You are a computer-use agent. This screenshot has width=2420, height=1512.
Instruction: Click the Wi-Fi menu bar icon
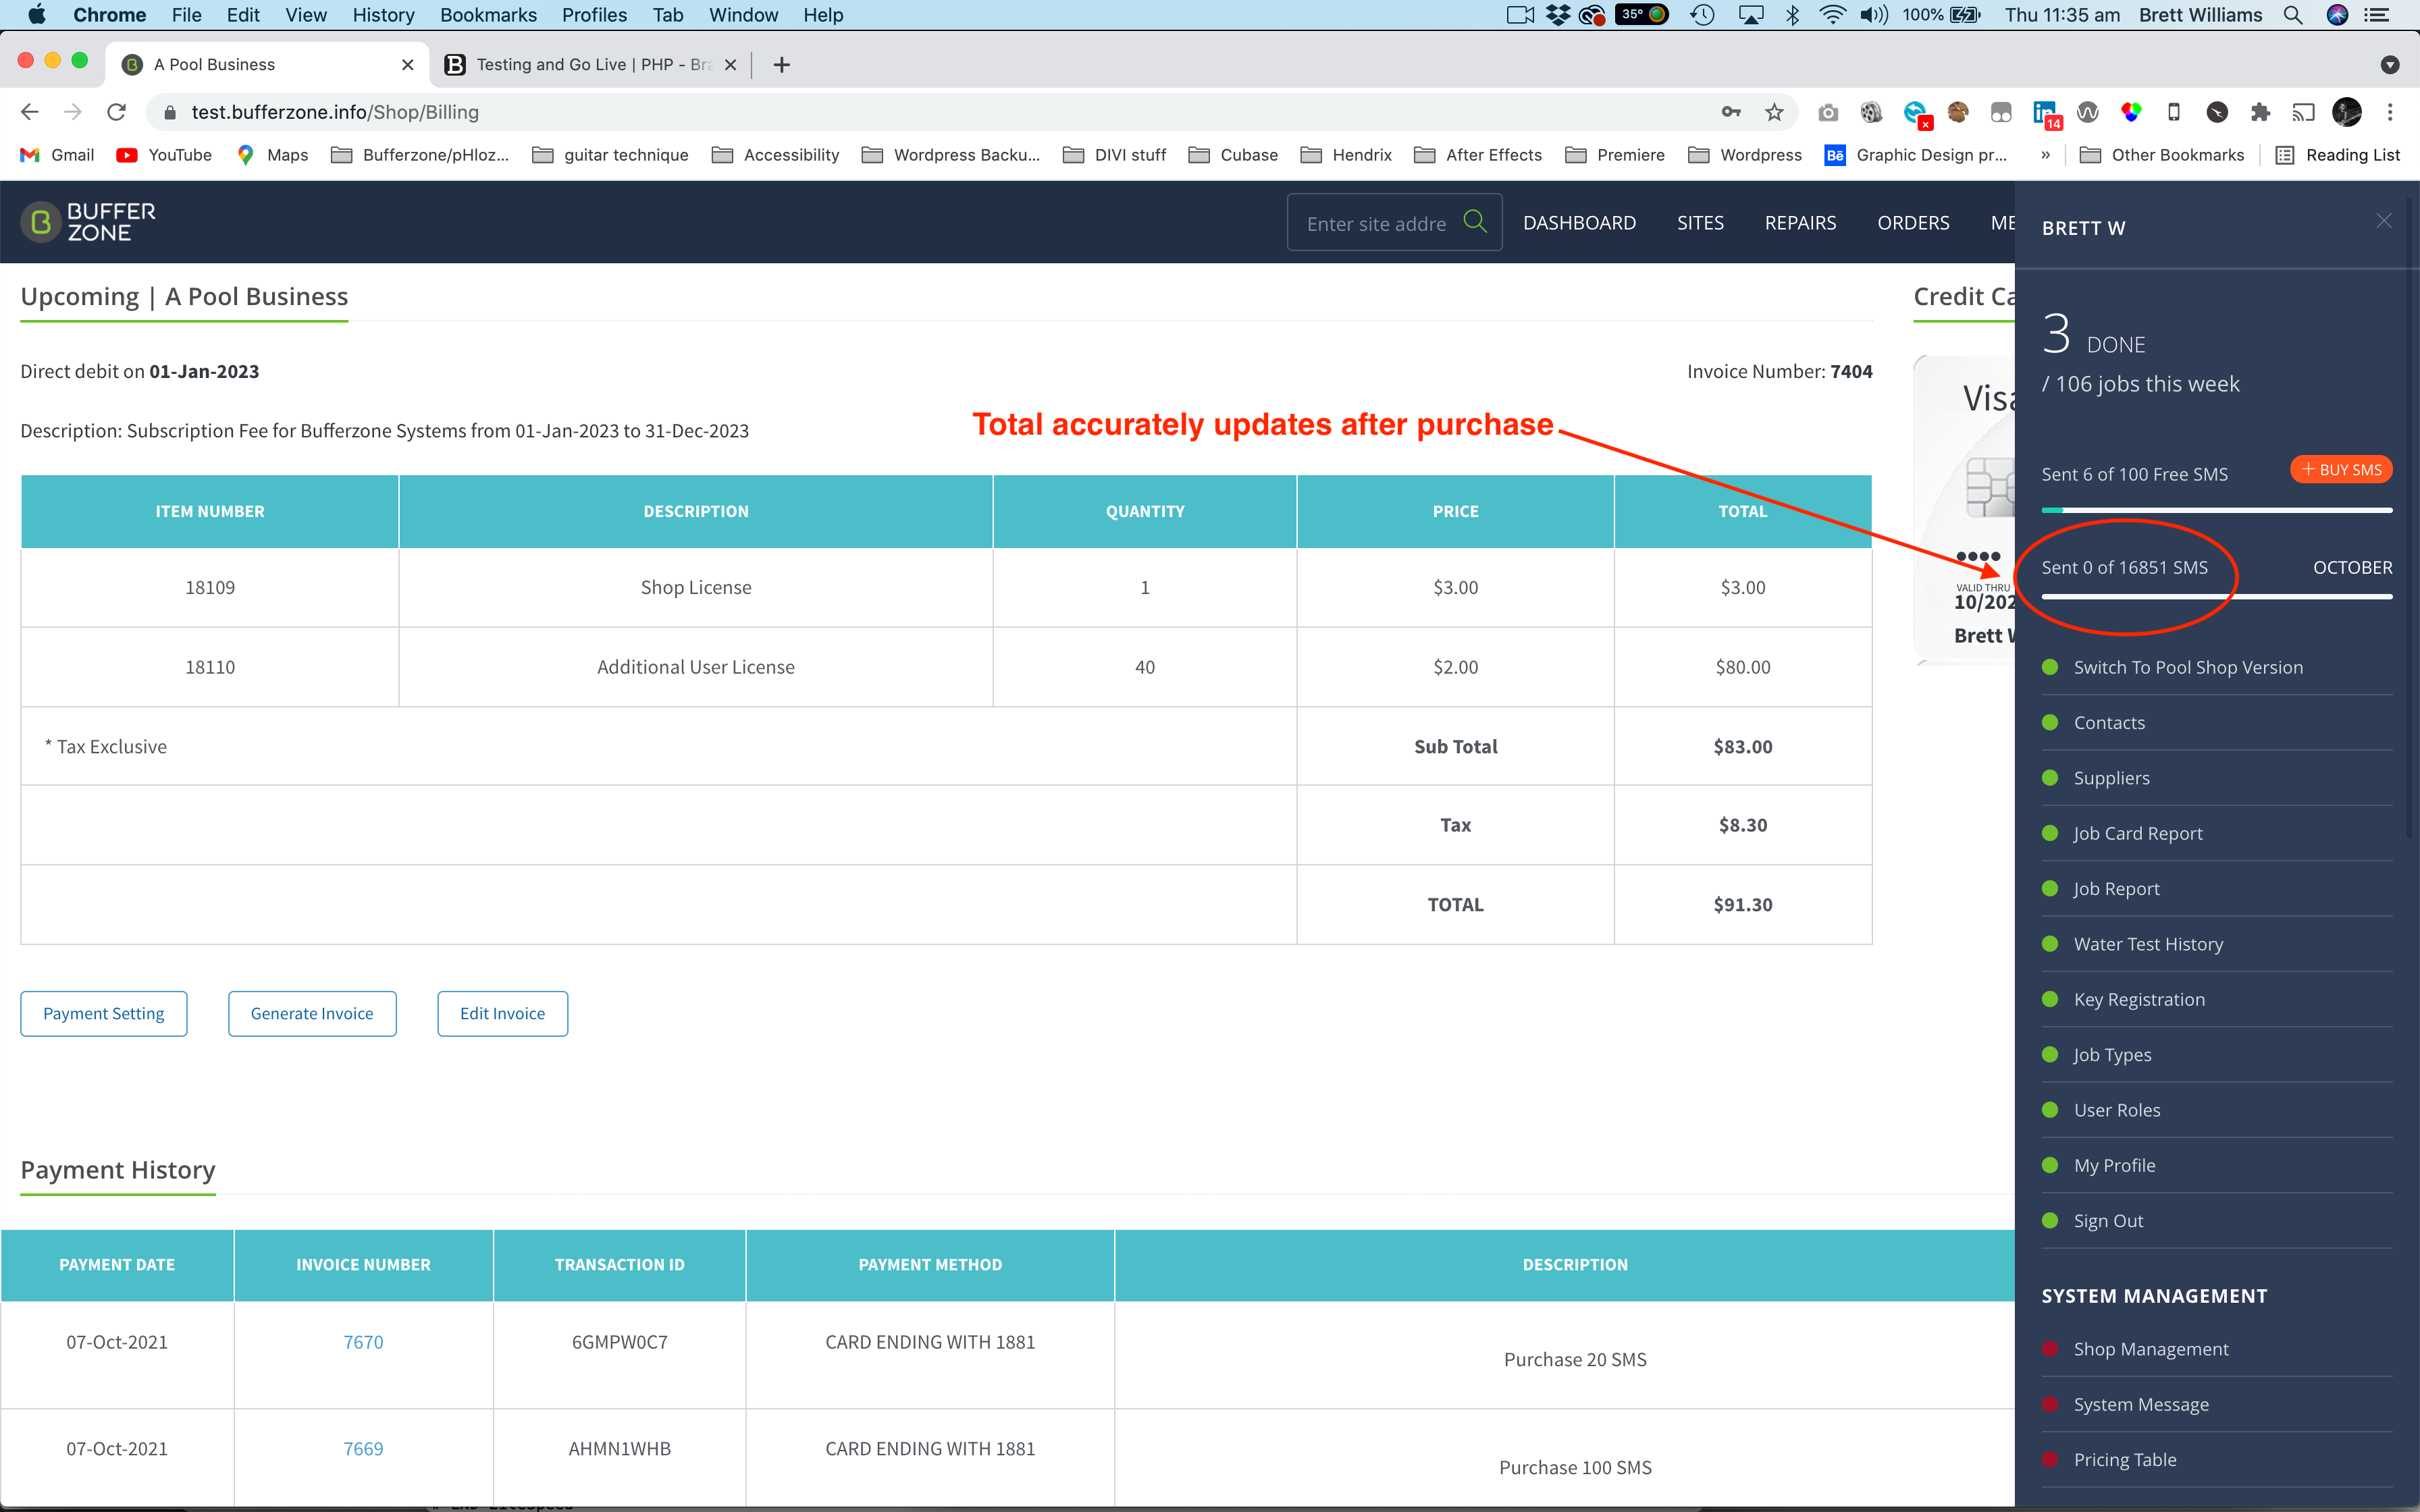point(1832,15)
